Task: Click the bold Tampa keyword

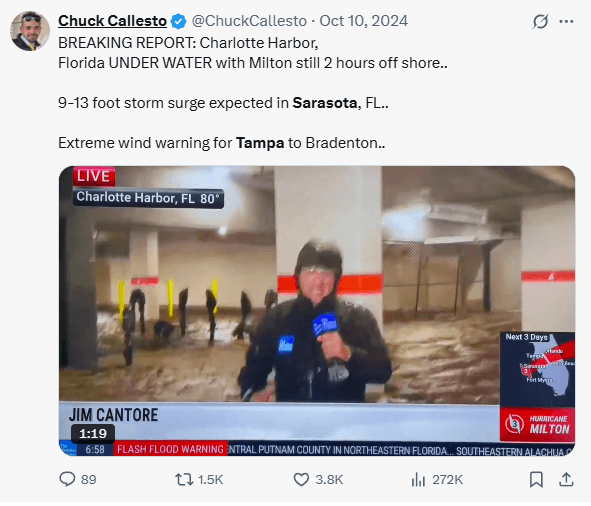Action: click(260, 143)
